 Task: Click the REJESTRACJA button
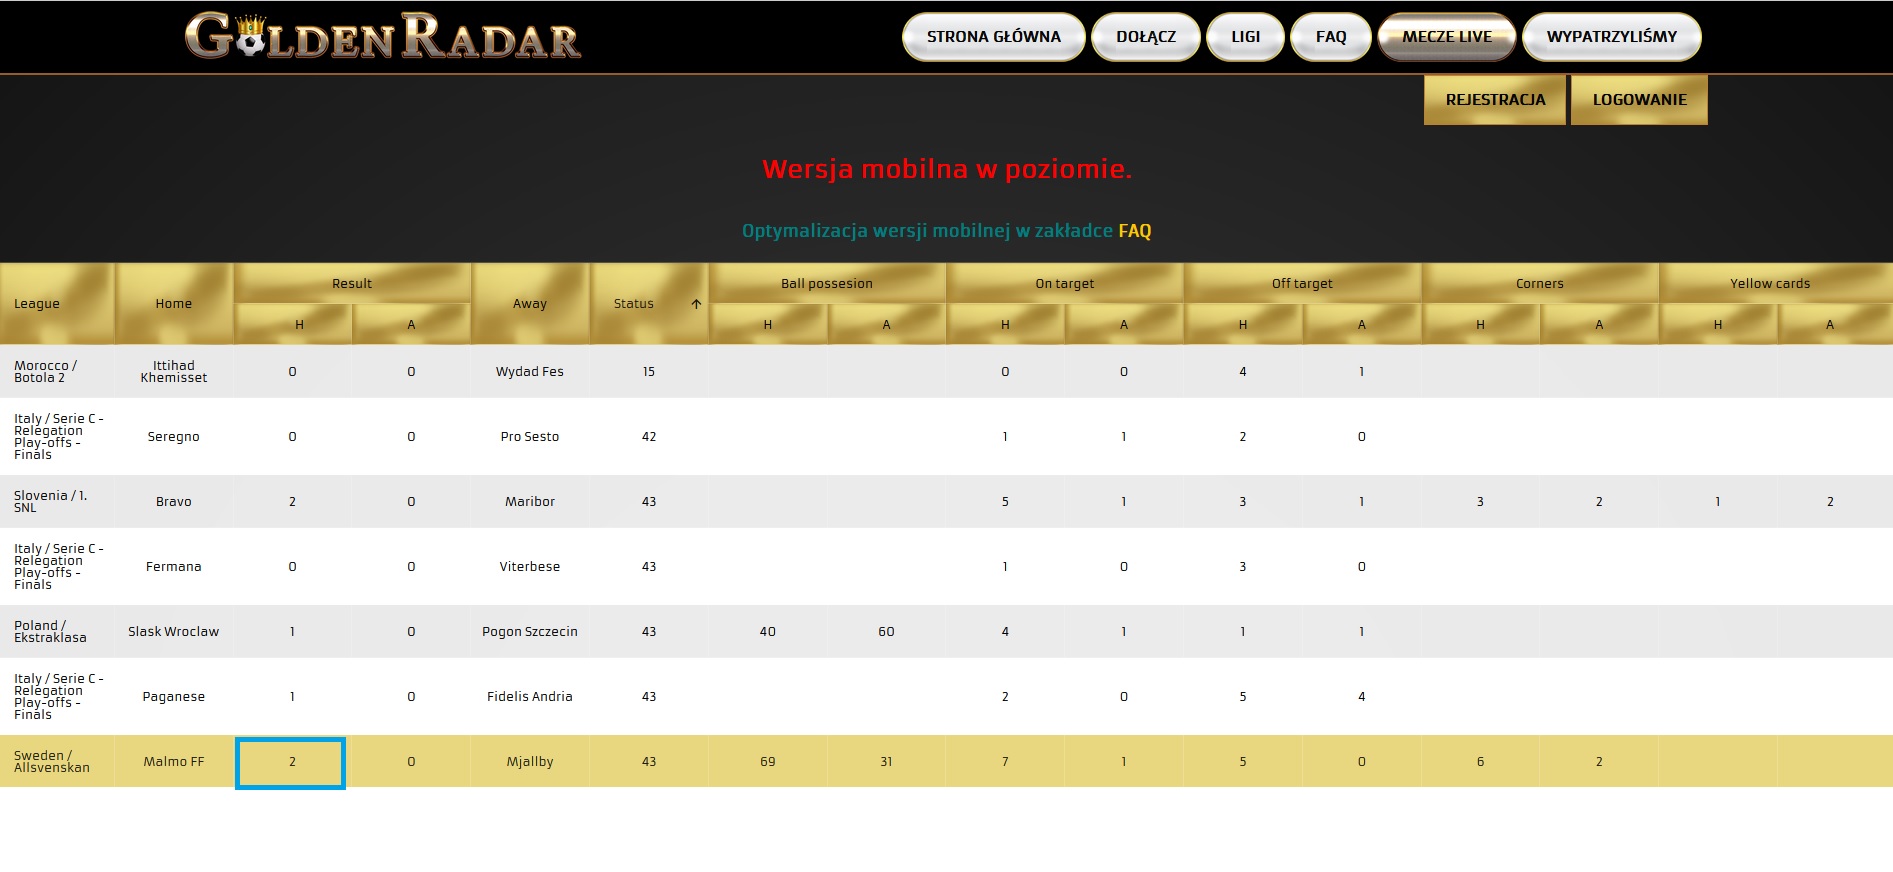pos(1495,100)
